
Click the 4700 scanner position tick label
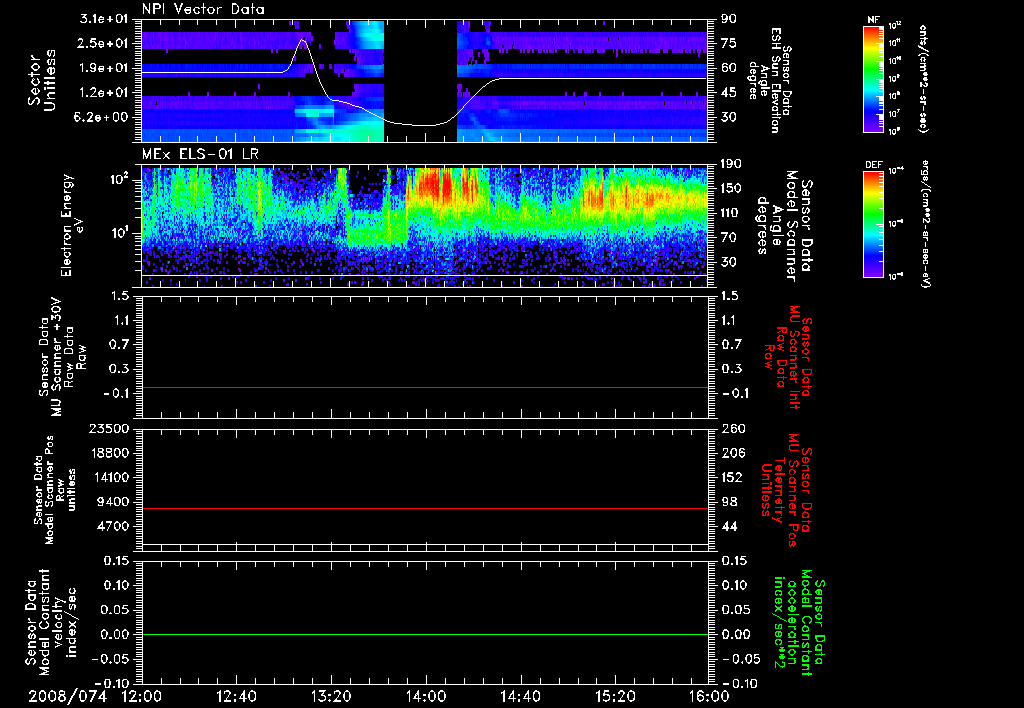tap(113, 526)
